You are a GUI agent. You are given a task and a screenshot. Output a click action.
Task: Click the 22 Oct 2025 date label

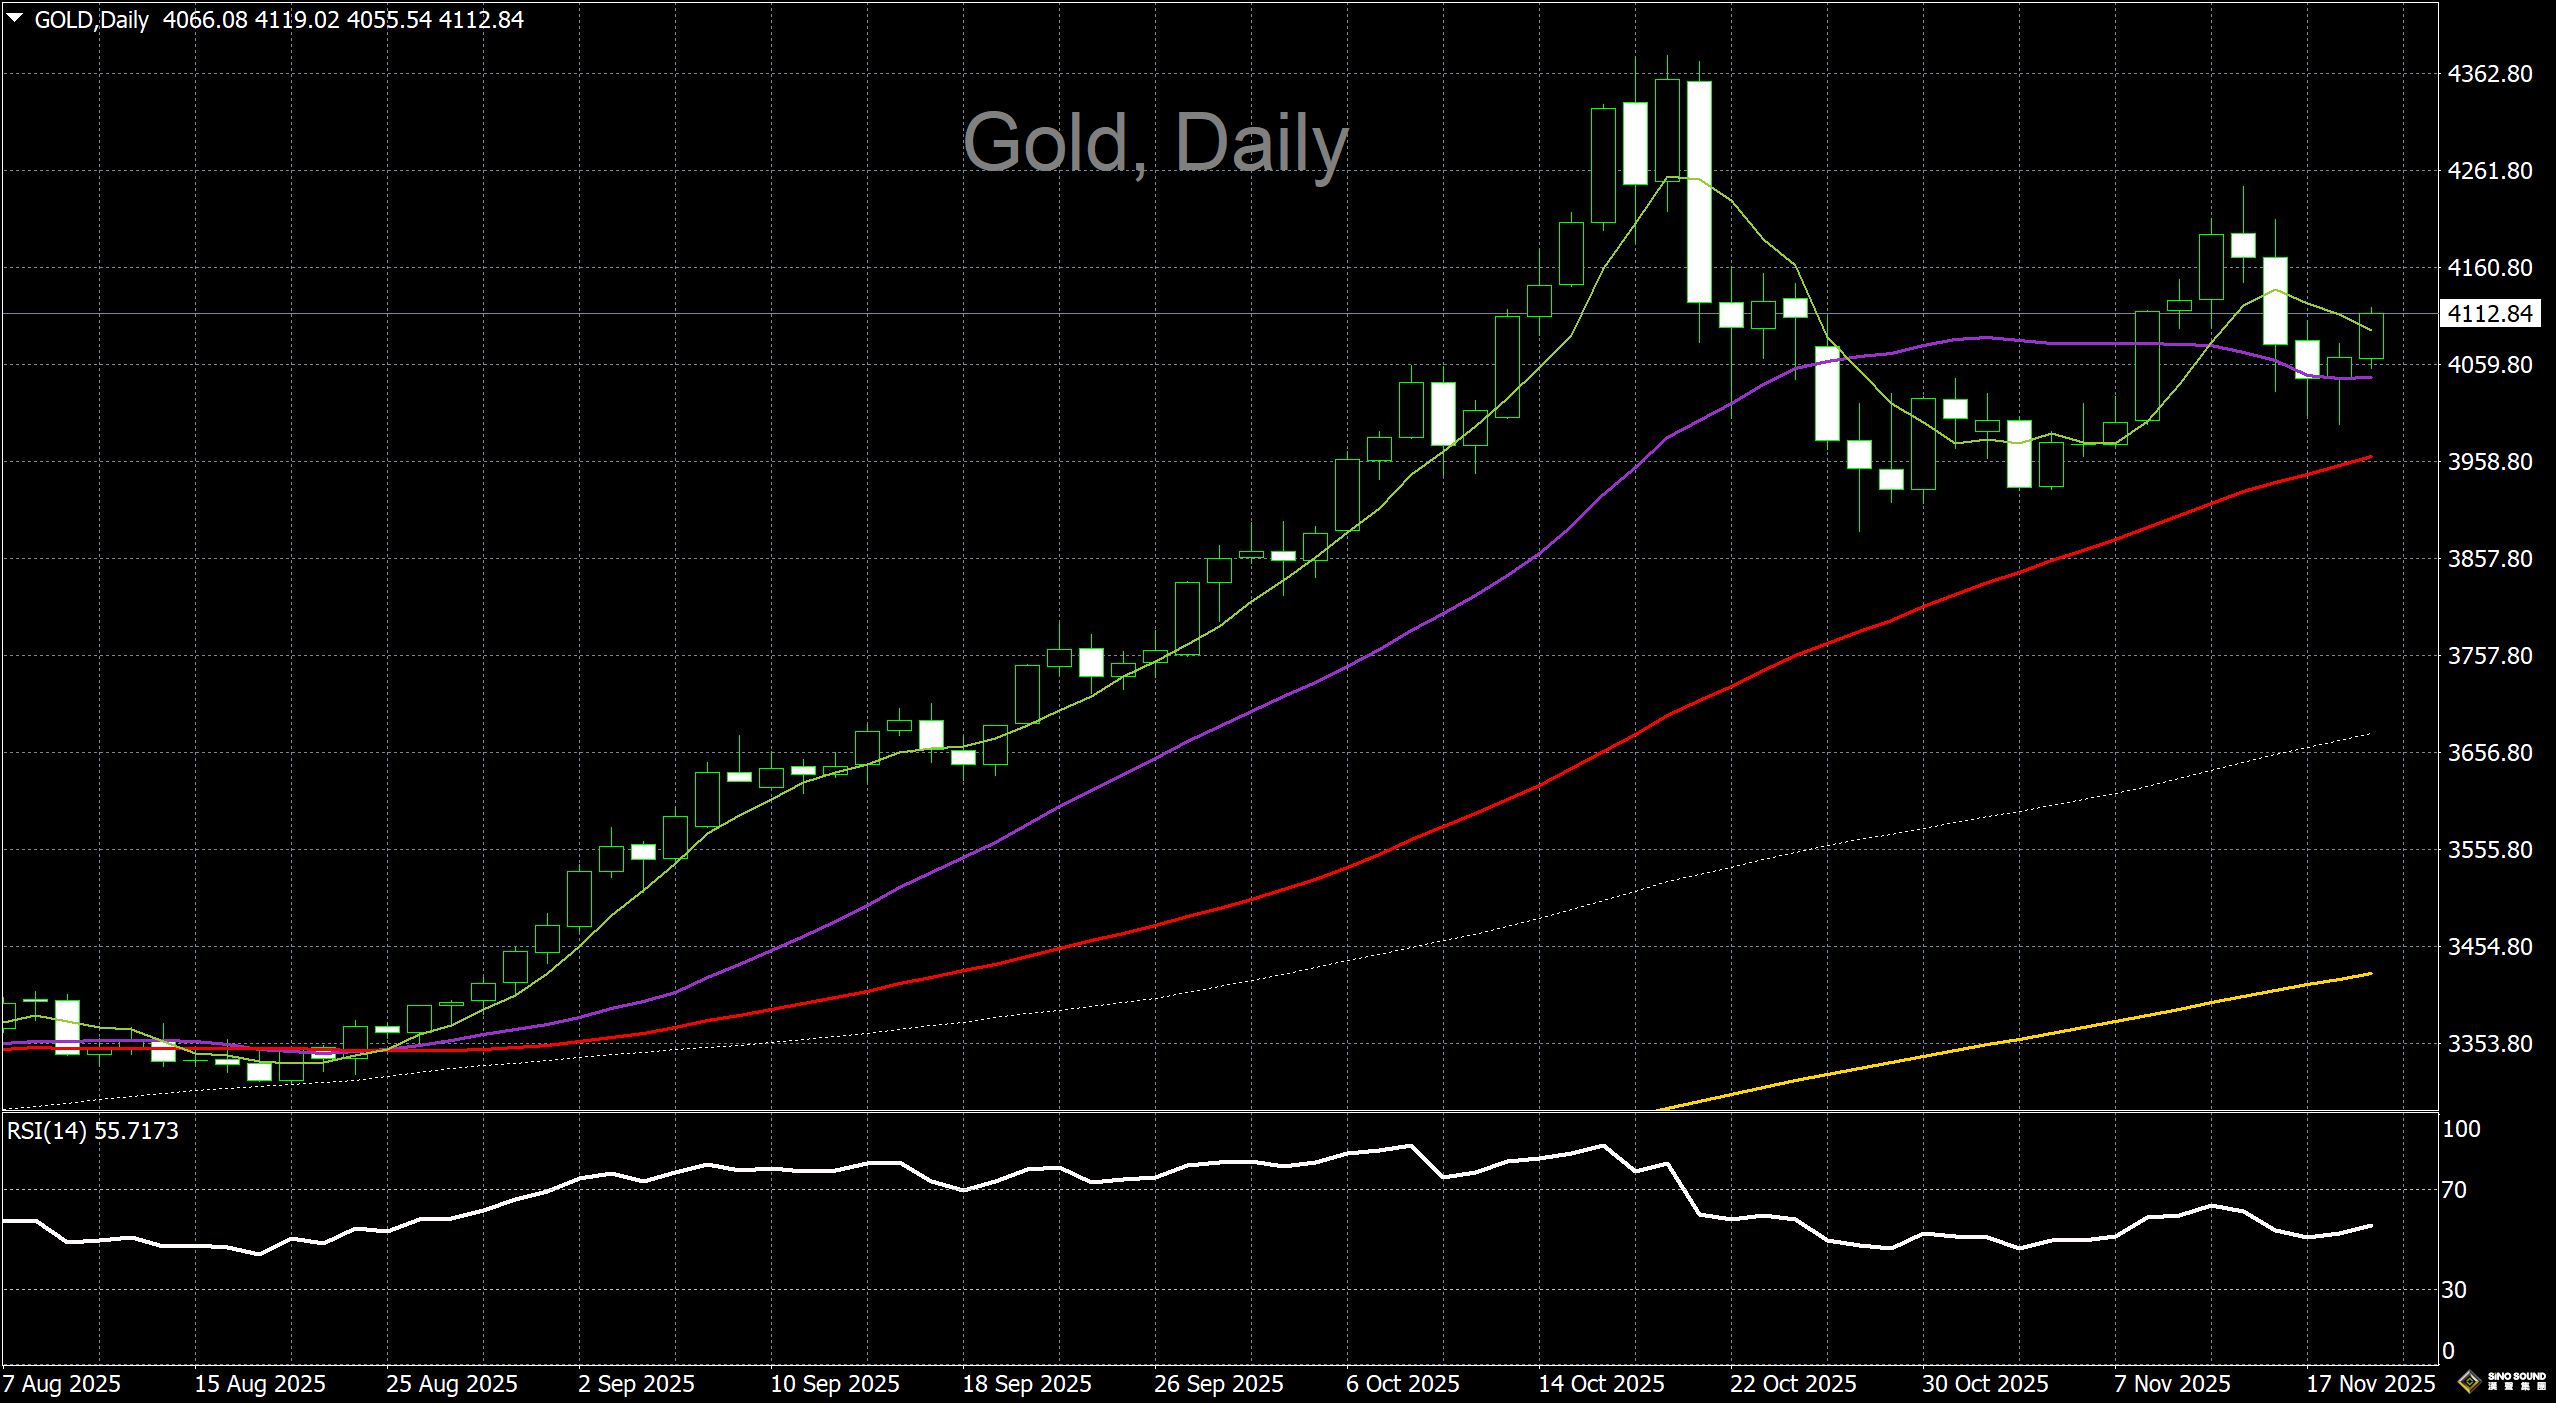[x=1793, y=1384]
